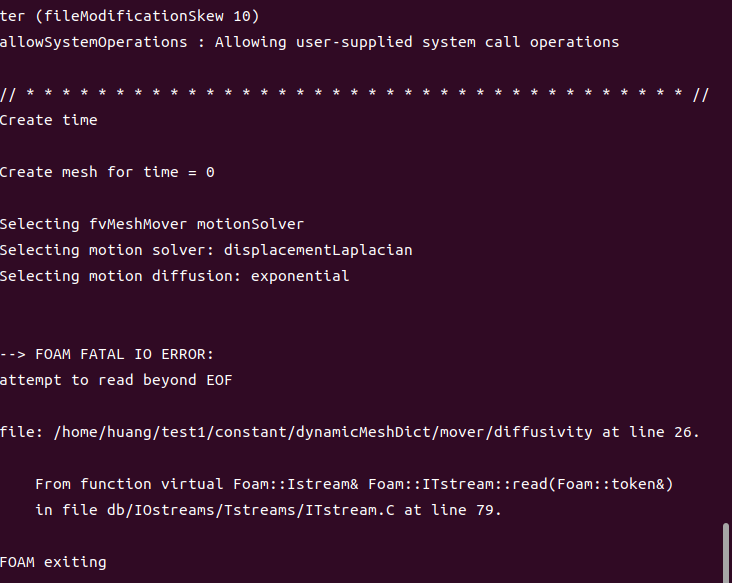The image size is (732, 583).
Task: Click the 'Create mesh for time = 0' line
Action: click(x=107, y=172)
